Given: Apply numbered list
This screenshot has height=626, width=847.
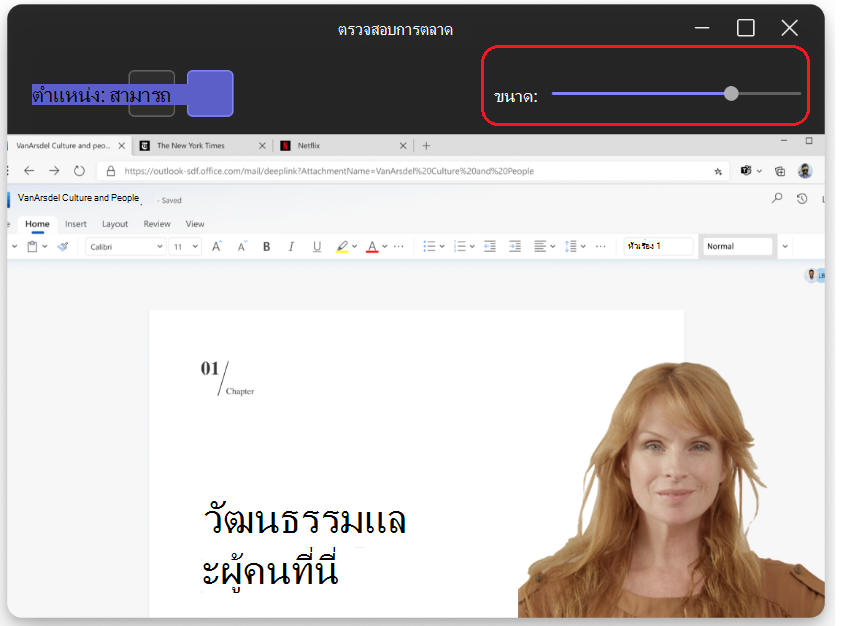Looking at the screenshot, I should click(x=460, y=247).
